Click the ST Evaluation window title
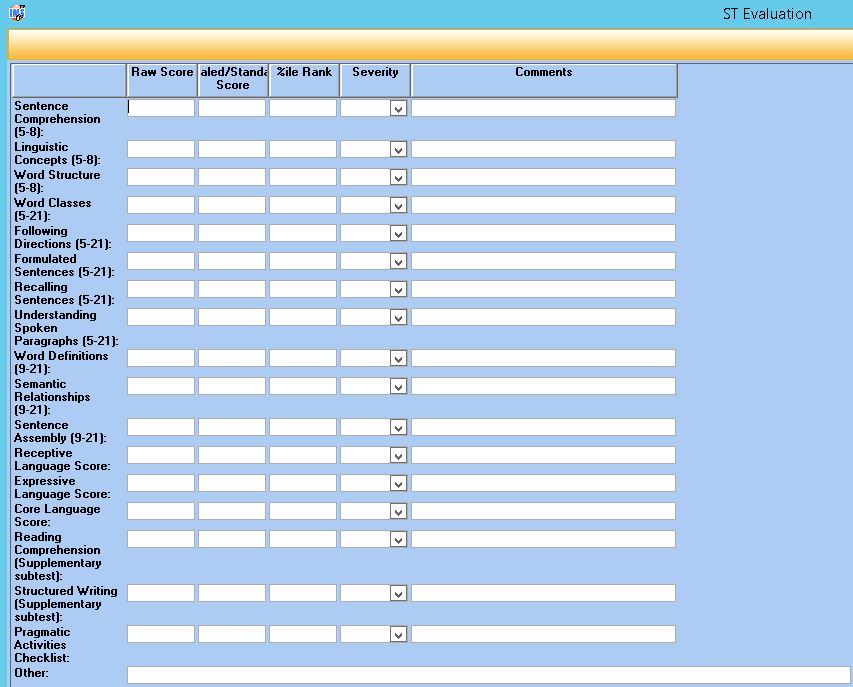This screenshot has width=853, height=687. (x=767, y=14)
